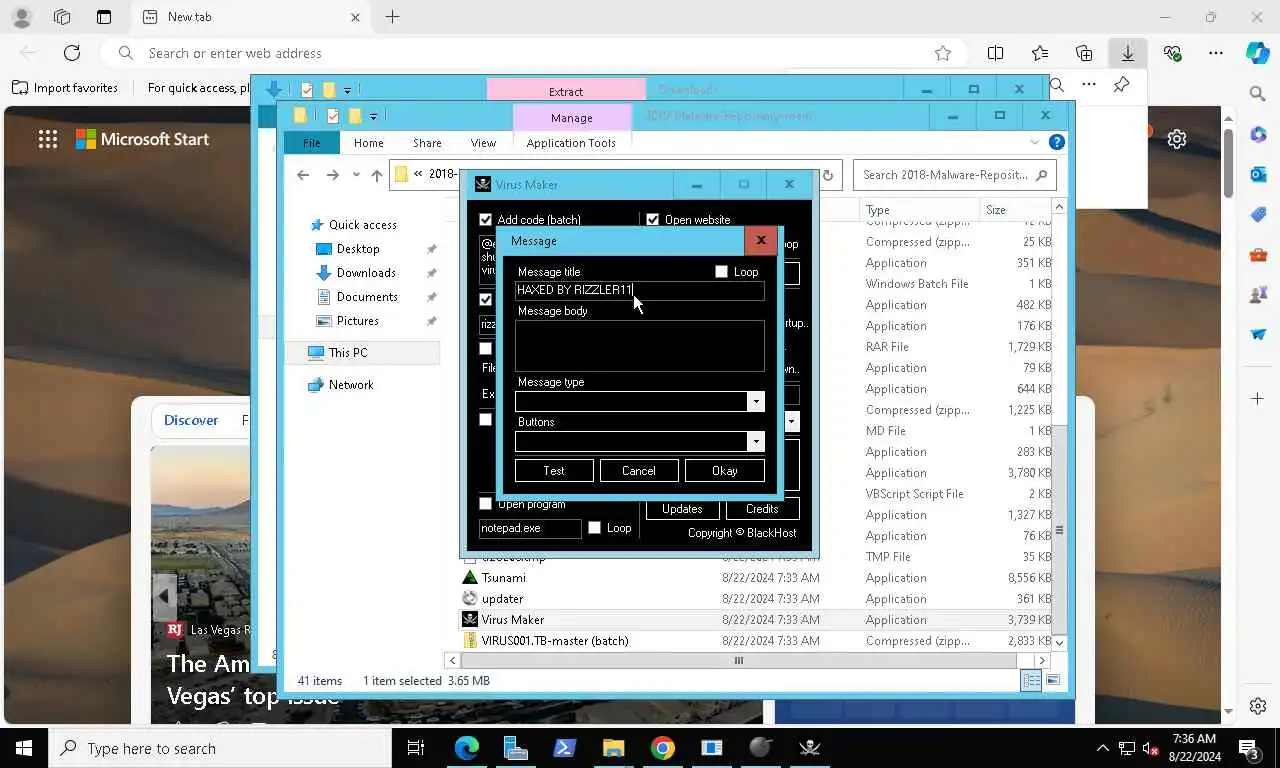This screenshot has width=1280, height=768.
Task: Search downloads in Edge downloads flyout
Action: [x=1056, y=86]
